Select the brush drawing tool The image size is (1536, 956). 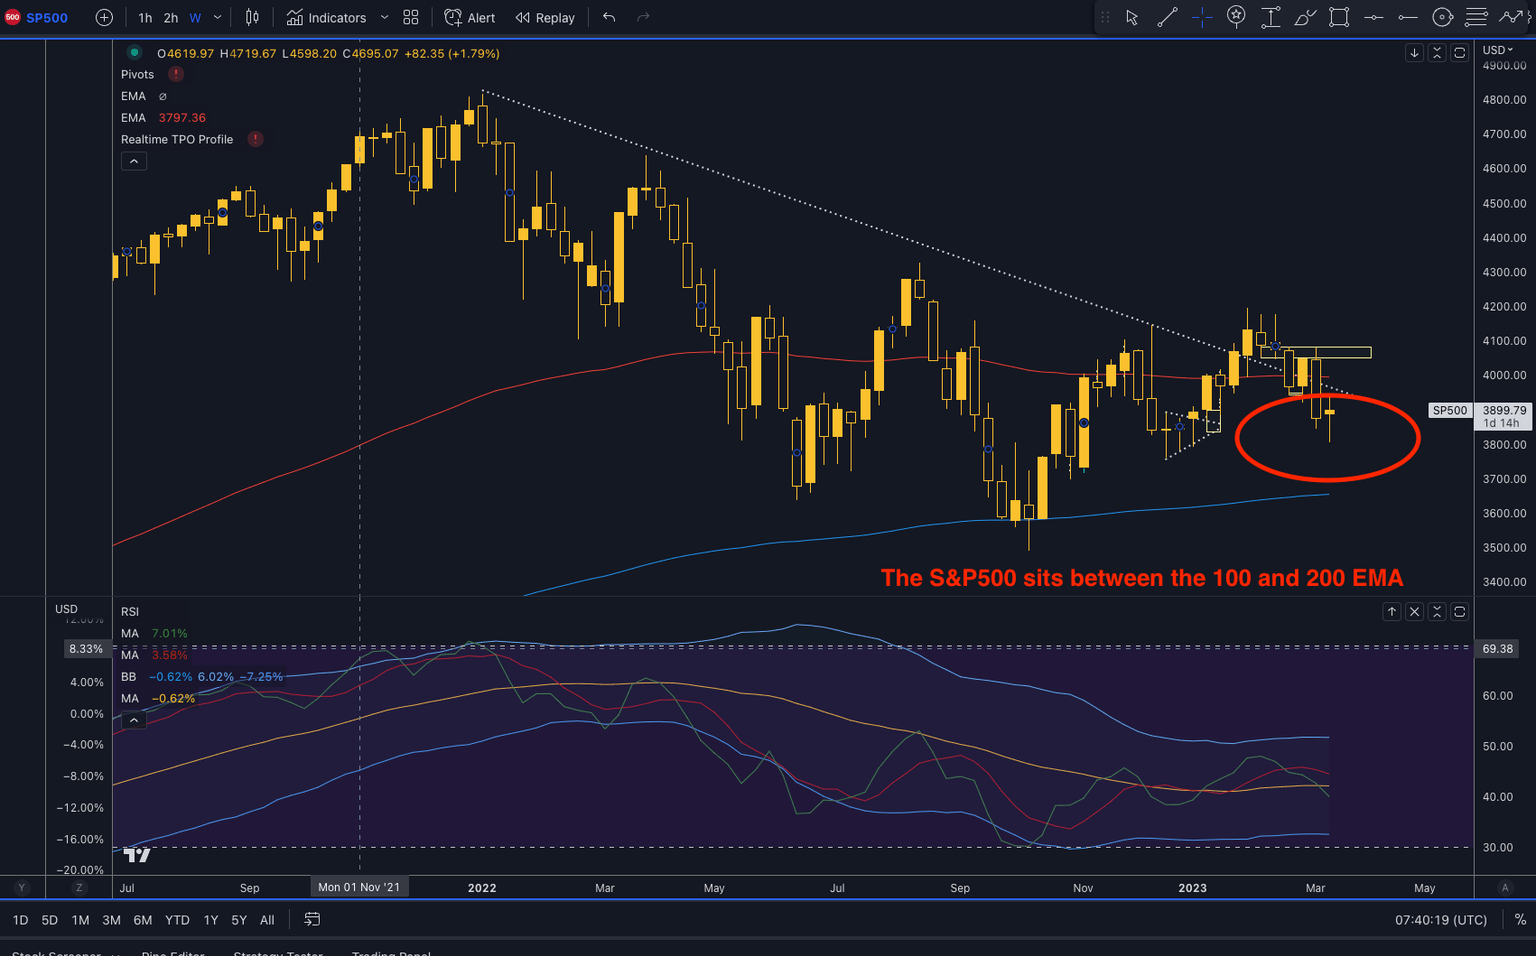[x=1305, y=17]
